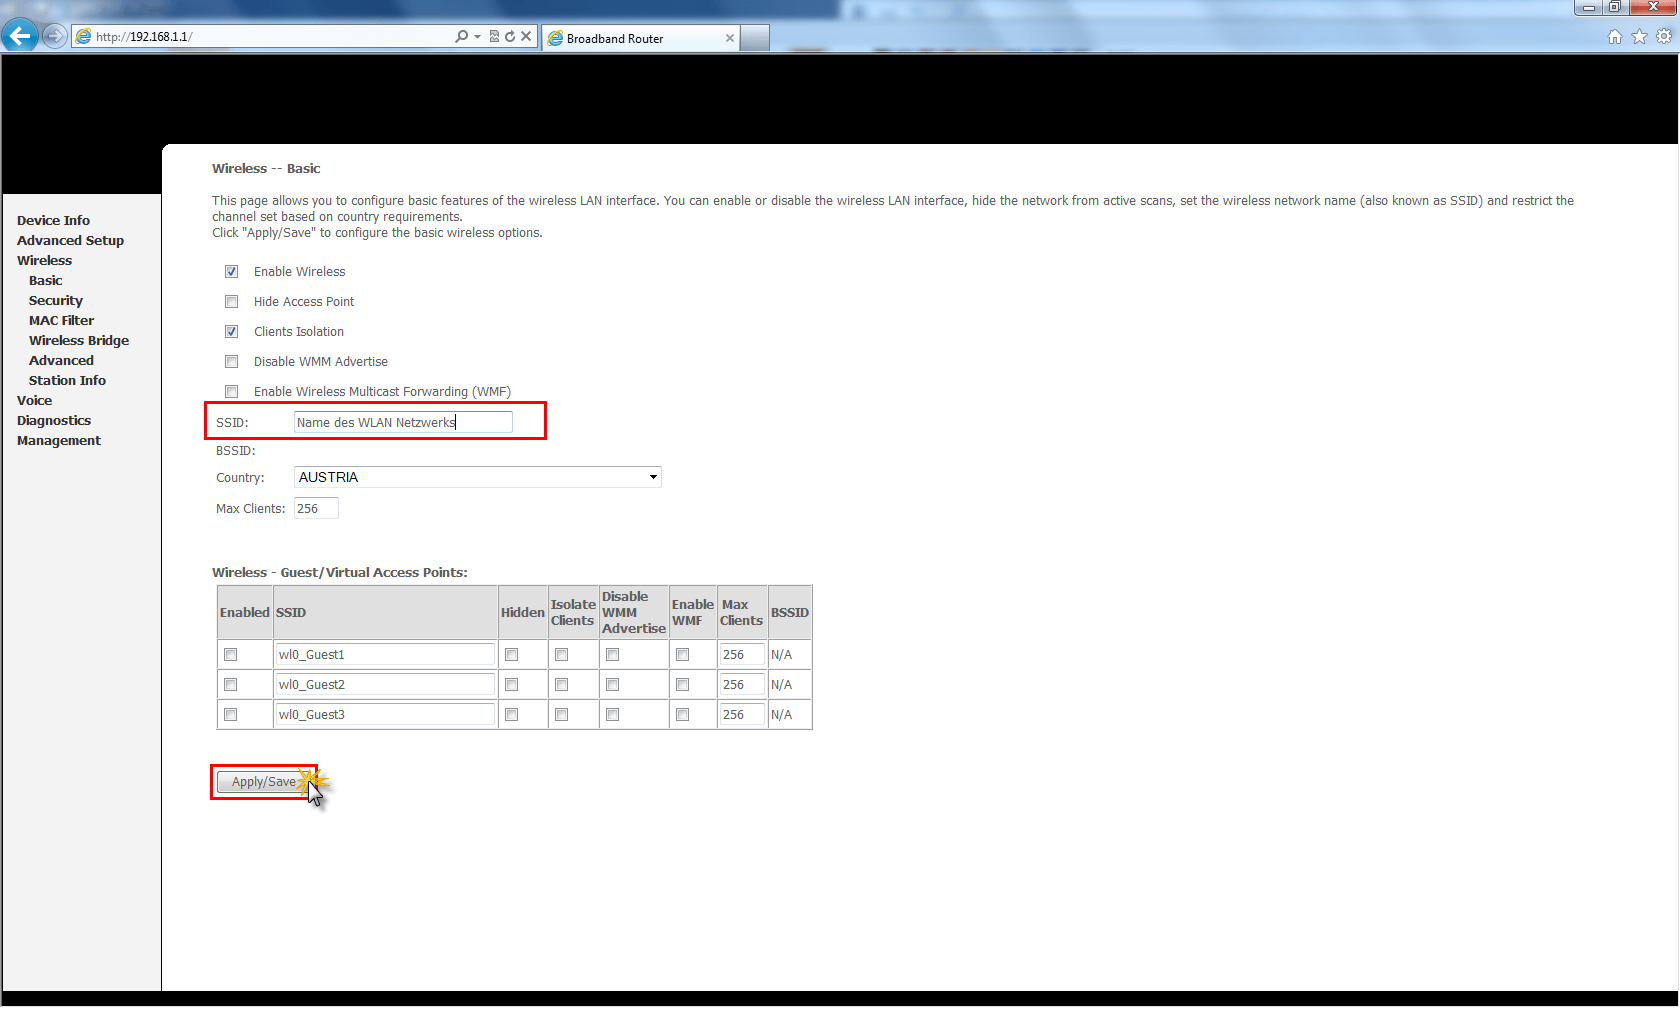Click into the SSID text field
The image size is (1680, 1011).
tap(403, 423)
